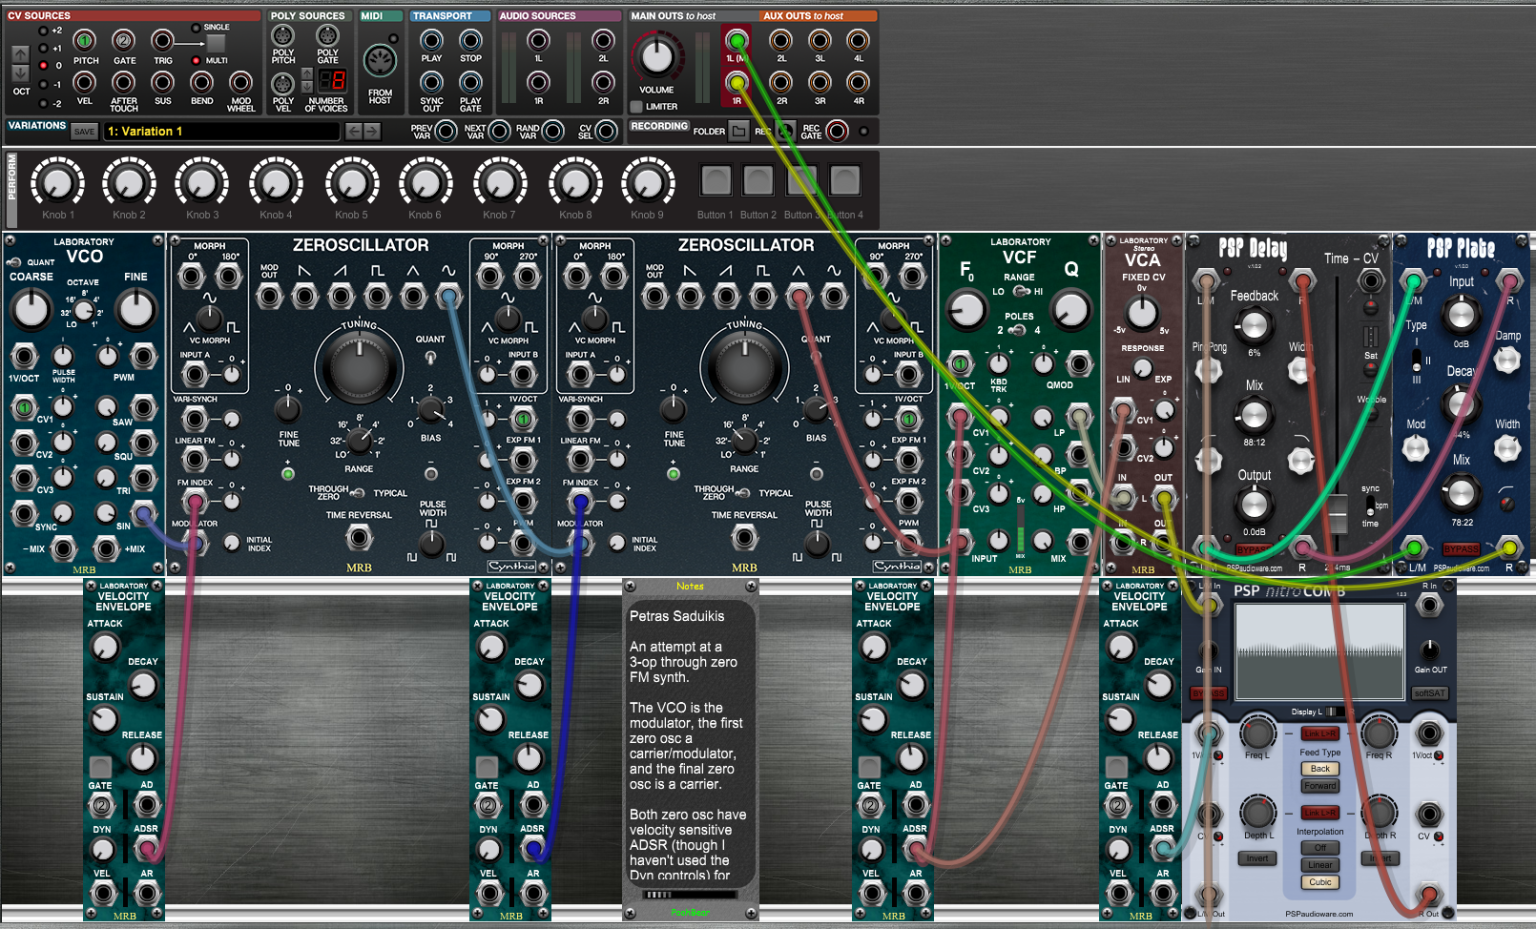The width and height of the screenshot is (1536, 929).
Task: Click the PSP Plate Decay knob
Action: tap(1460, 403)
